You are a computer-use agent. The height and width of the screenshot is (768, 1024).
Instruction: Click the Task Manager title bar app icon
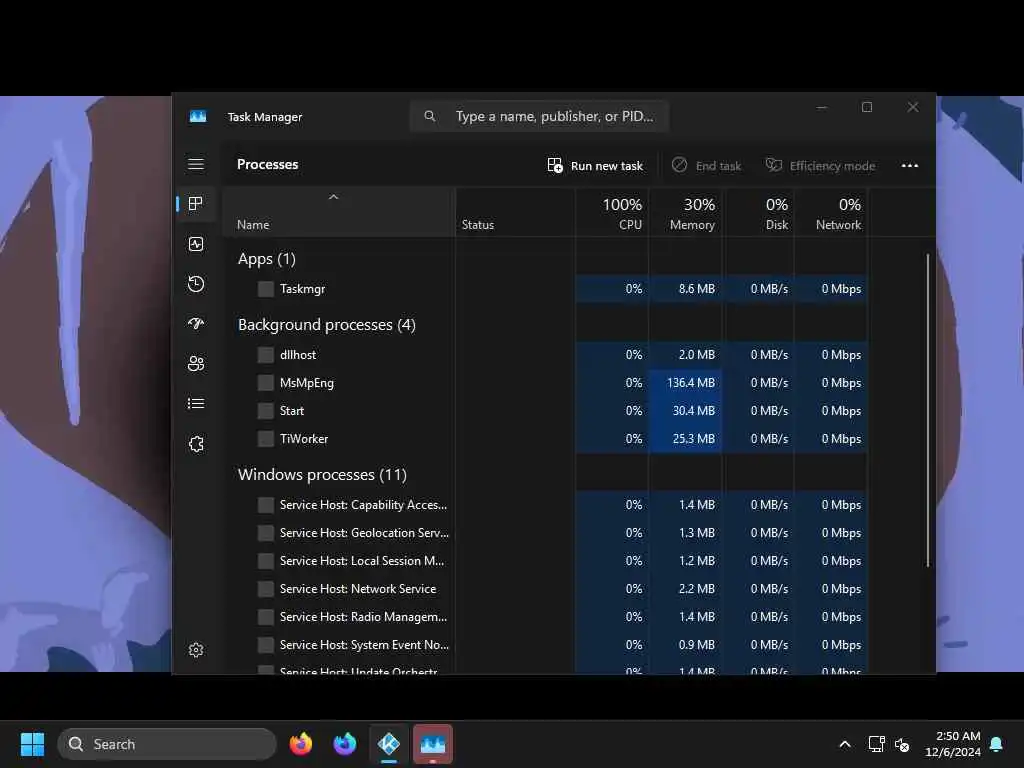(198, 116)
